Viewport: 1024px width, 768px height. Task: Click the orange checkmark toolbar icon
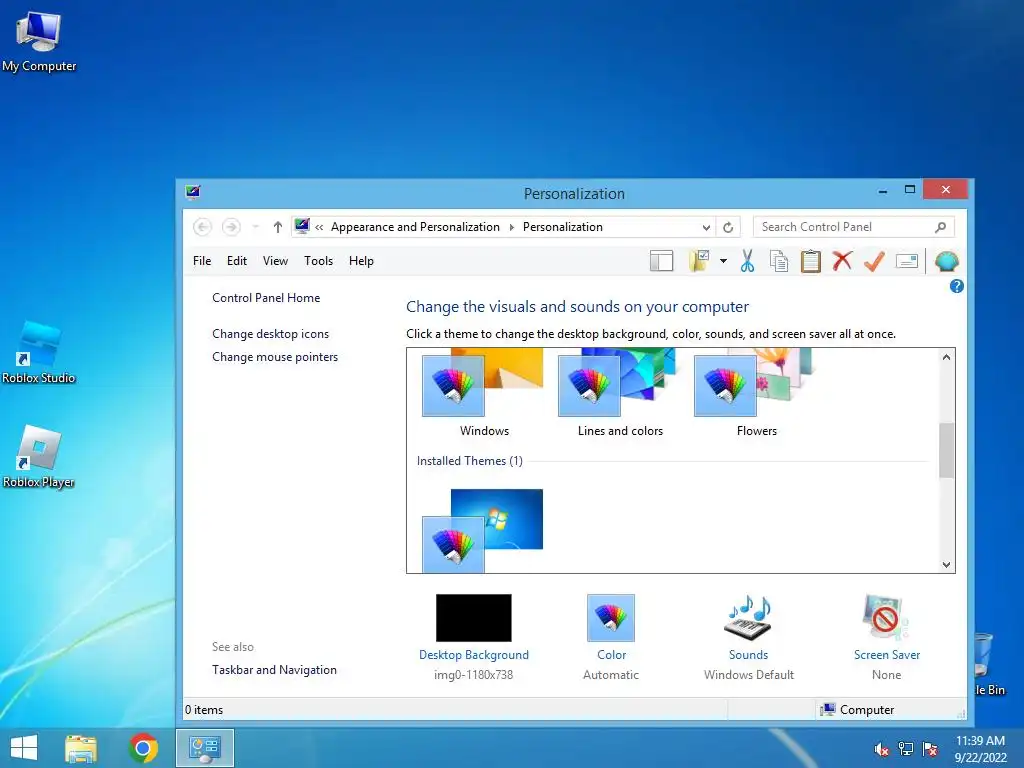(x=874, y=261)
